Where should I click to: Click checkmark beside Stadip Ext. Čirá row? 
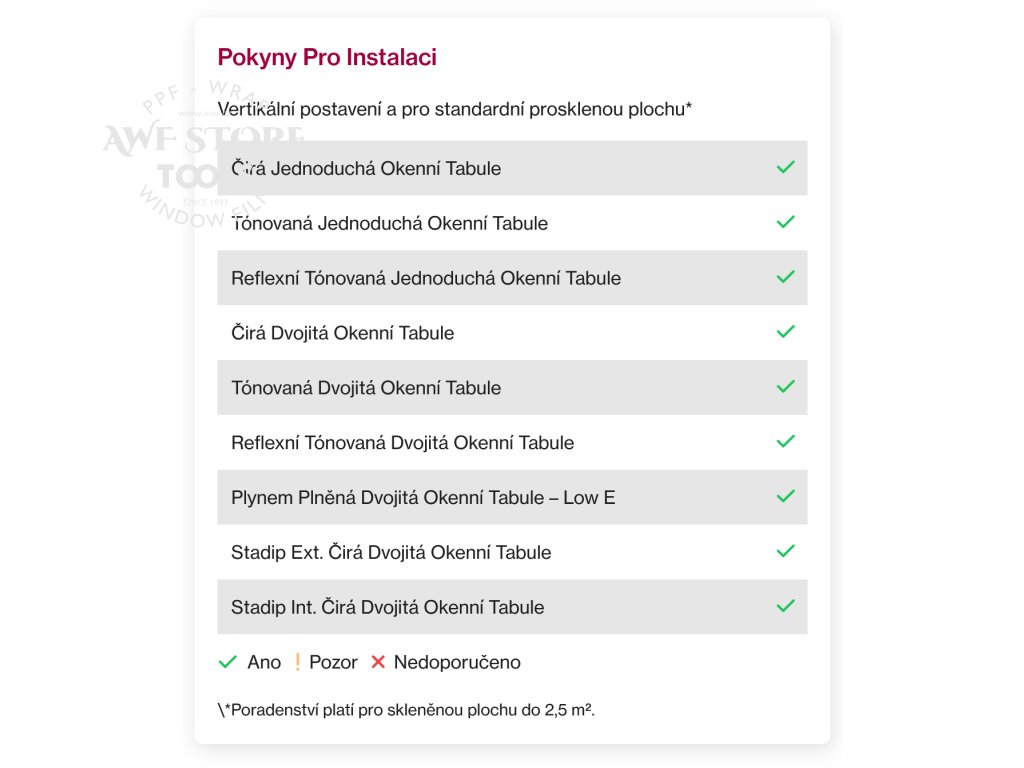coord(786,551)
